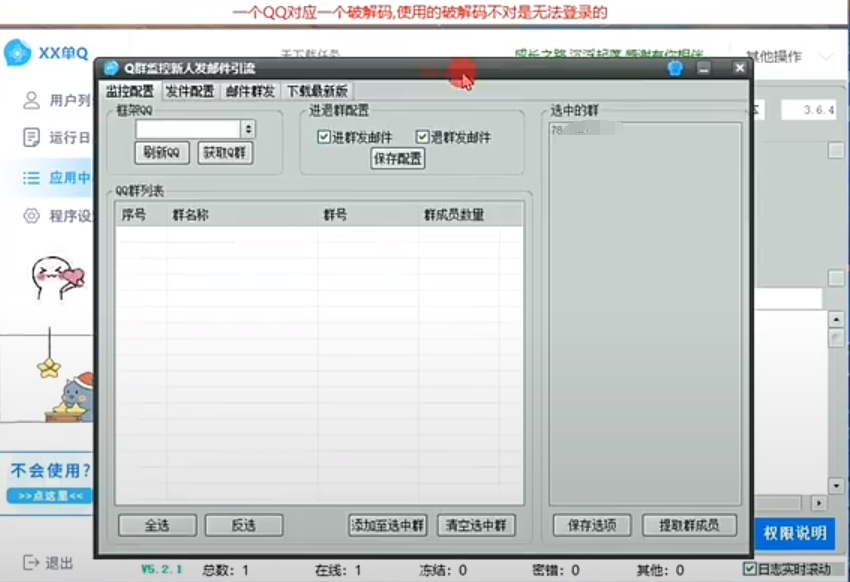Click the >>点这里<< help link
The height and width of the screenshot is (582, 850).
pyautogui.click(x=50, y=496)
